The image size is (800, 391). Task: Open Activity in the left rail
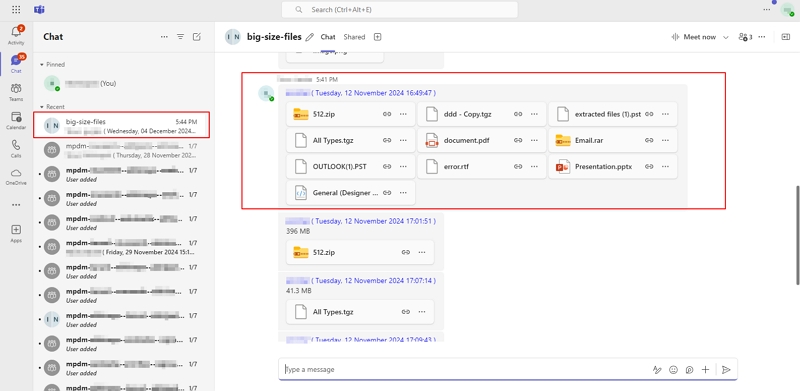click(16, 36)
